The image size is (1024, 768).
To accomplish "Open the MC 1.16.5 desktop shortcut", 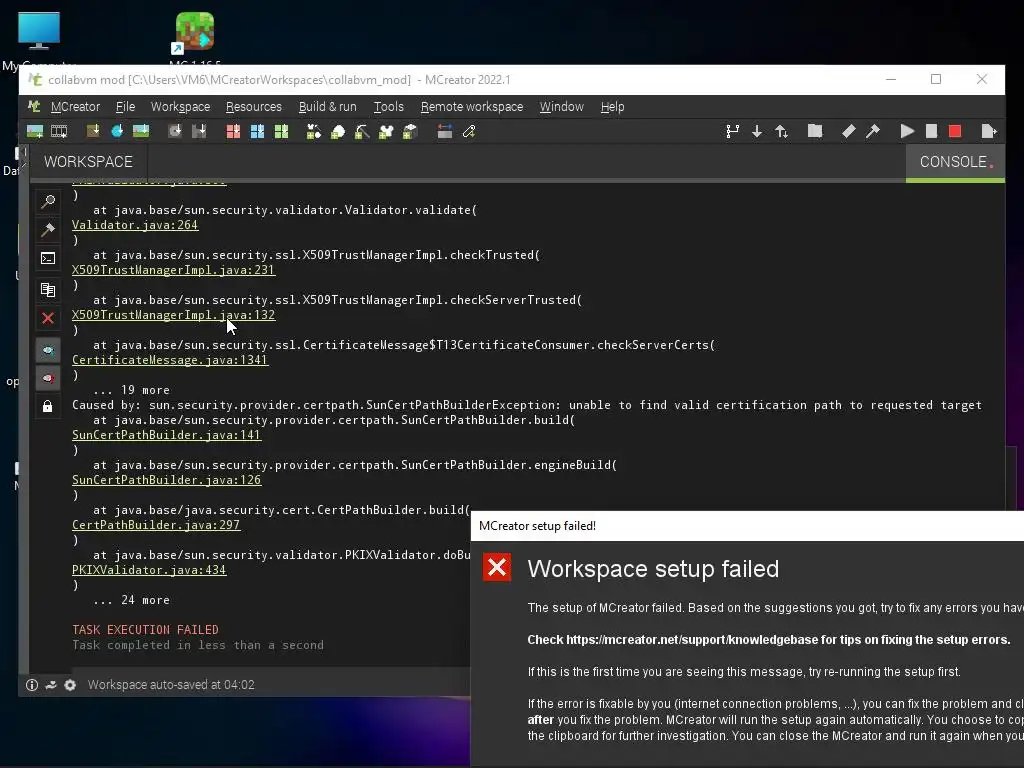I will tap(195, 36).
